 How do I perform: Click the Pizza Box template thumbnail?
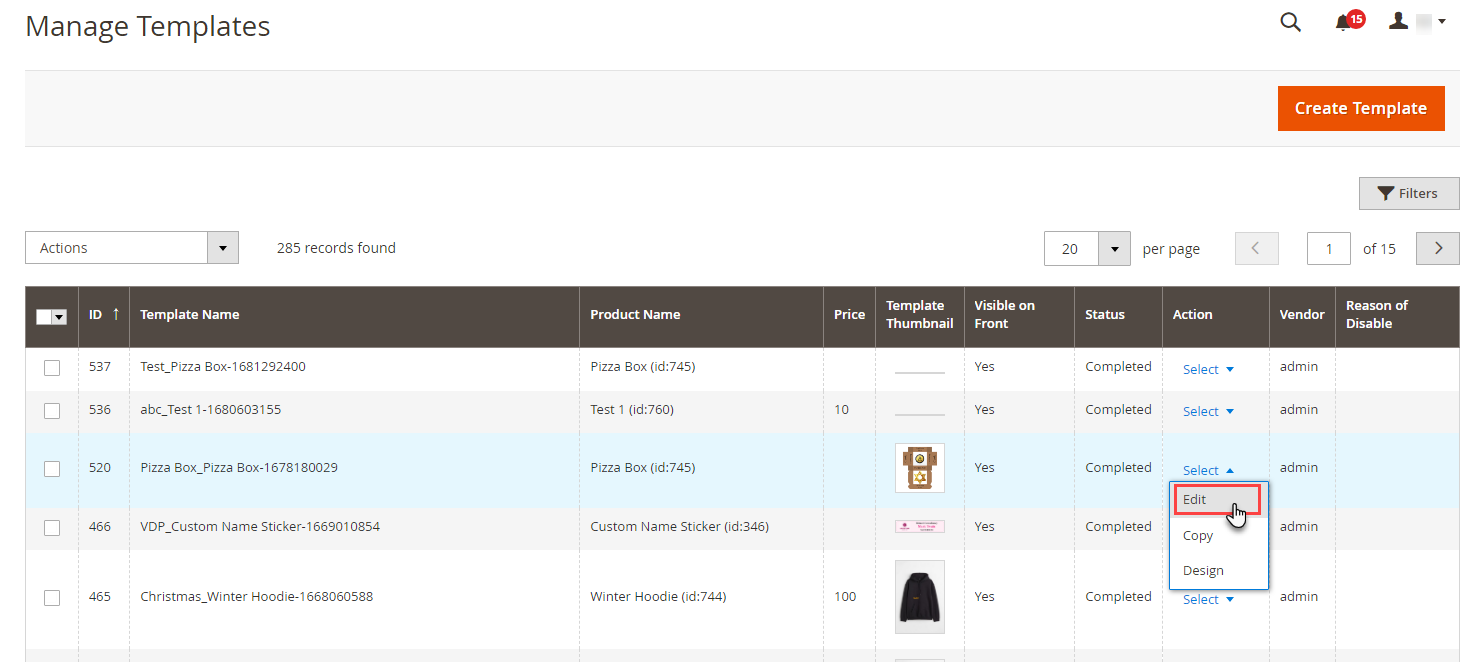(919, 468)
